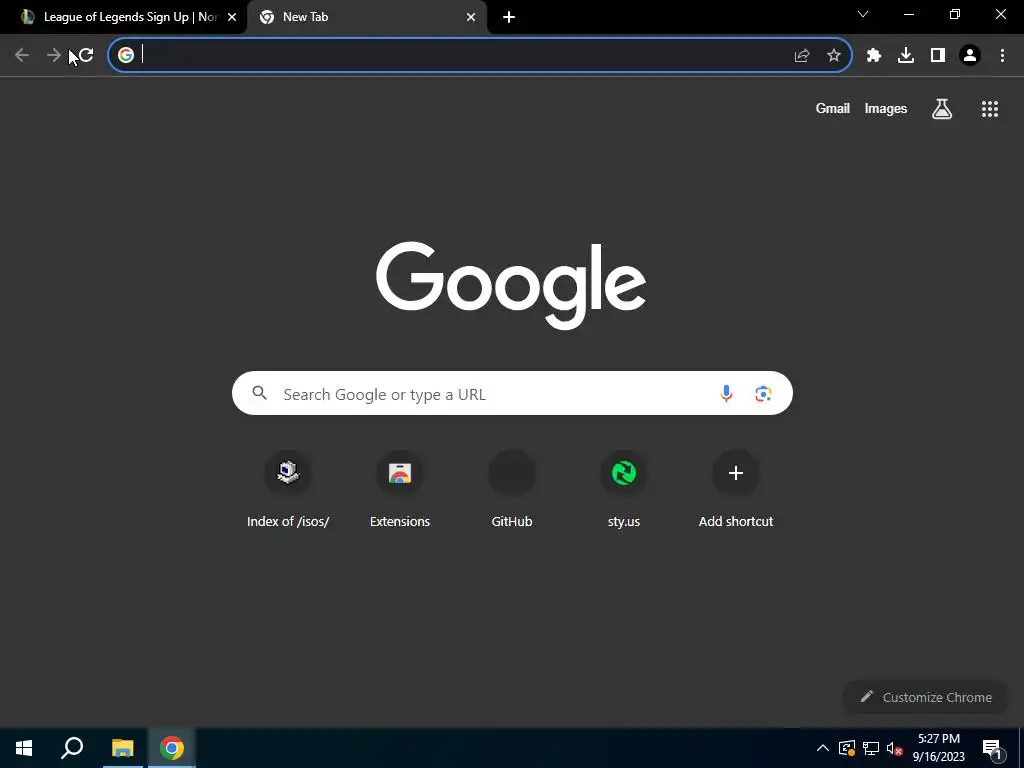Bookmark this tab with the star icon
Screen dimensions: 1024x768
(x=834, y=56)
